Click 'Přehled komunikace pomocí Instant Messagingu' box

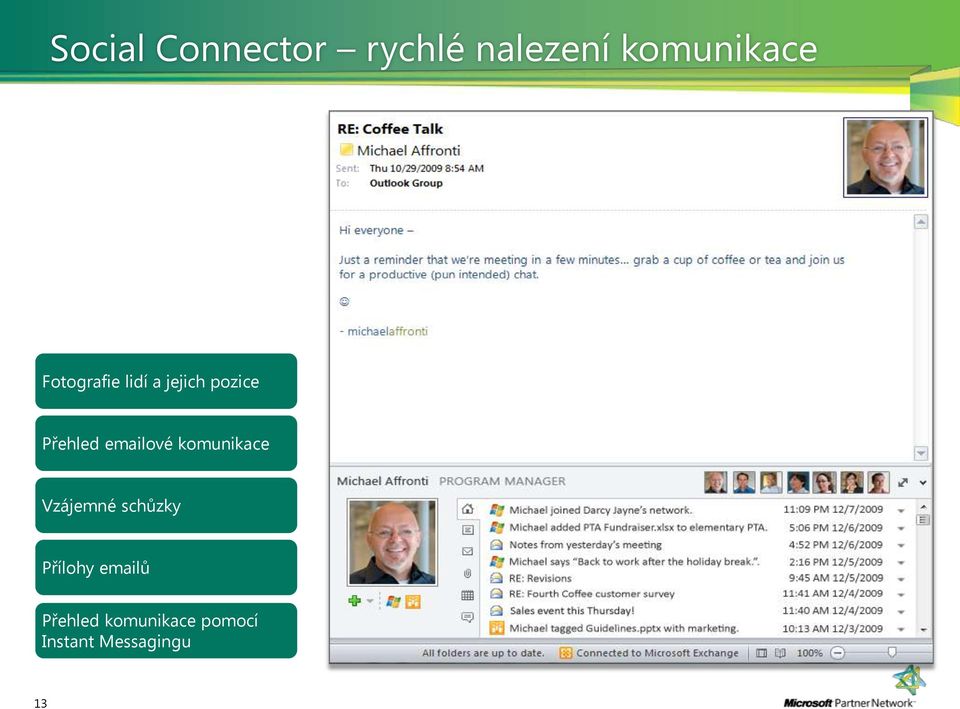[x=166, y=631]
